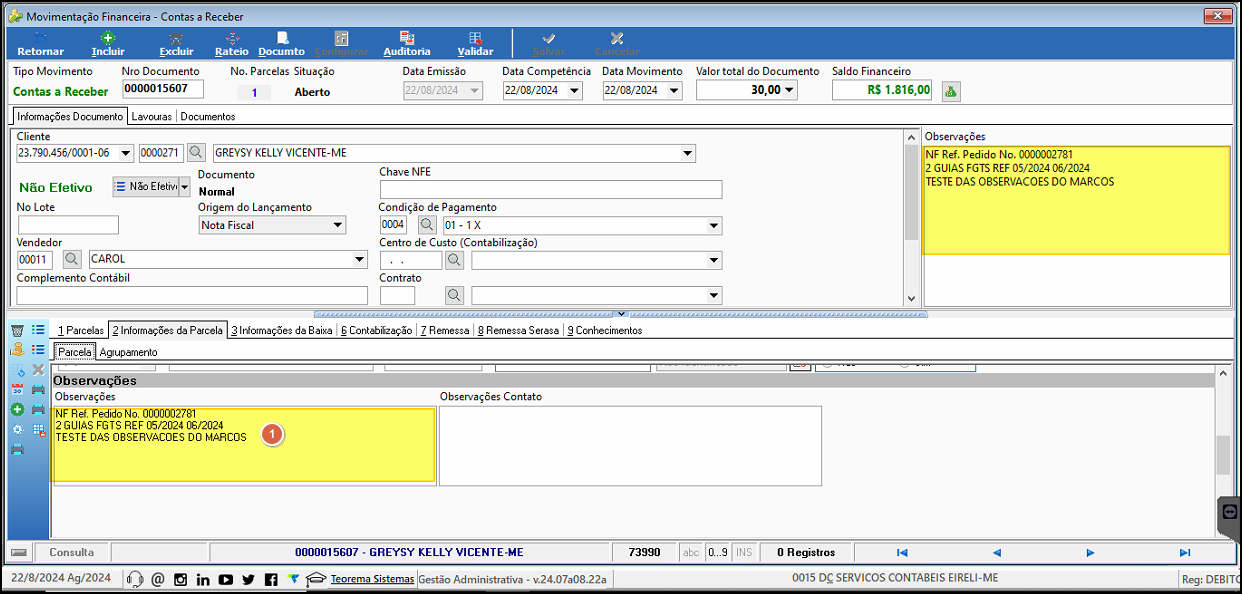Open the 9 Conhecimentos tab

point(605,330)
